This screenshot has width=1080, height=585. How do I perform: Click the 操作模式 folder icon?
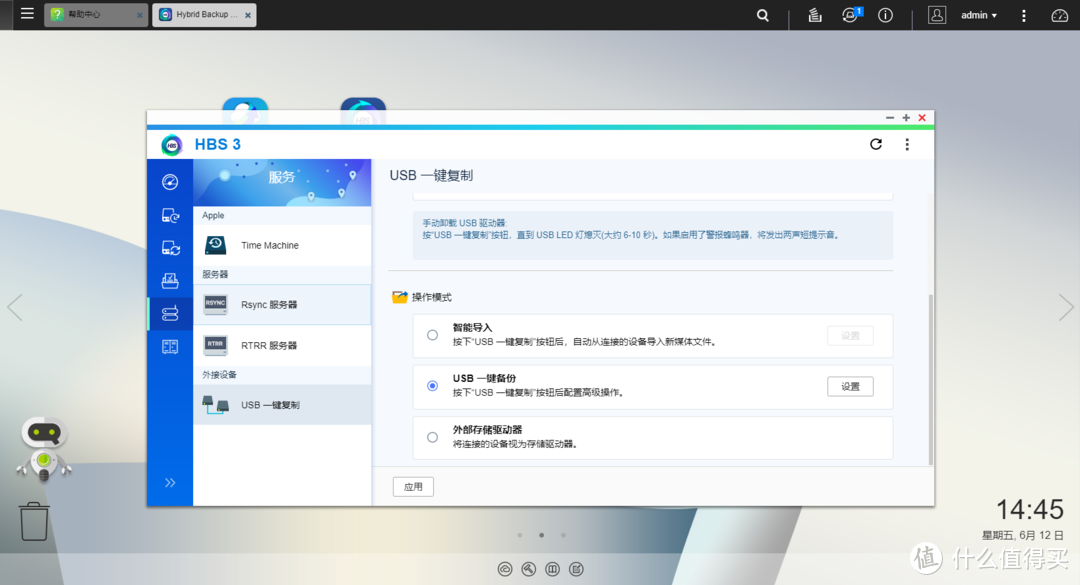[399, 297]
